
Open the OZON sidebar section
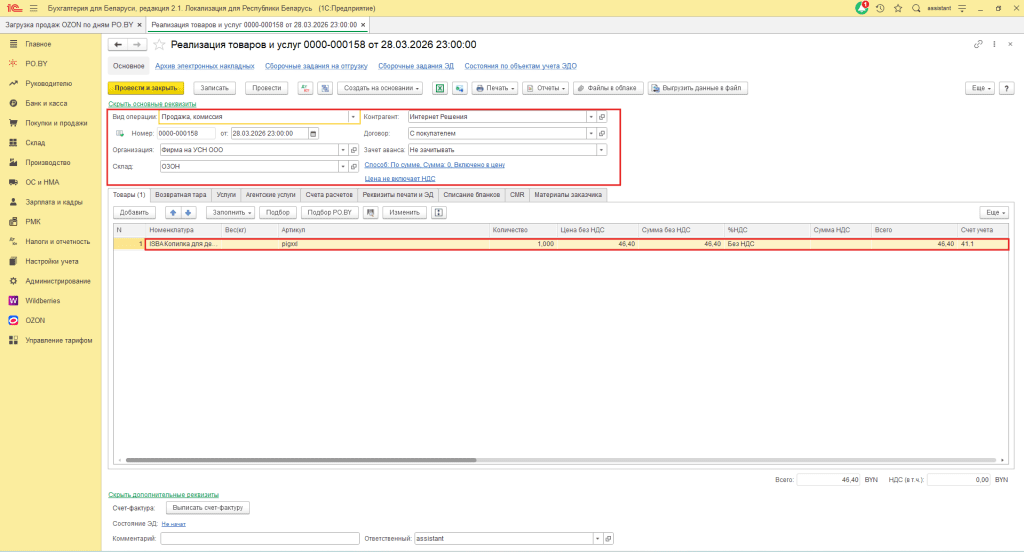(x=35, y=321)
